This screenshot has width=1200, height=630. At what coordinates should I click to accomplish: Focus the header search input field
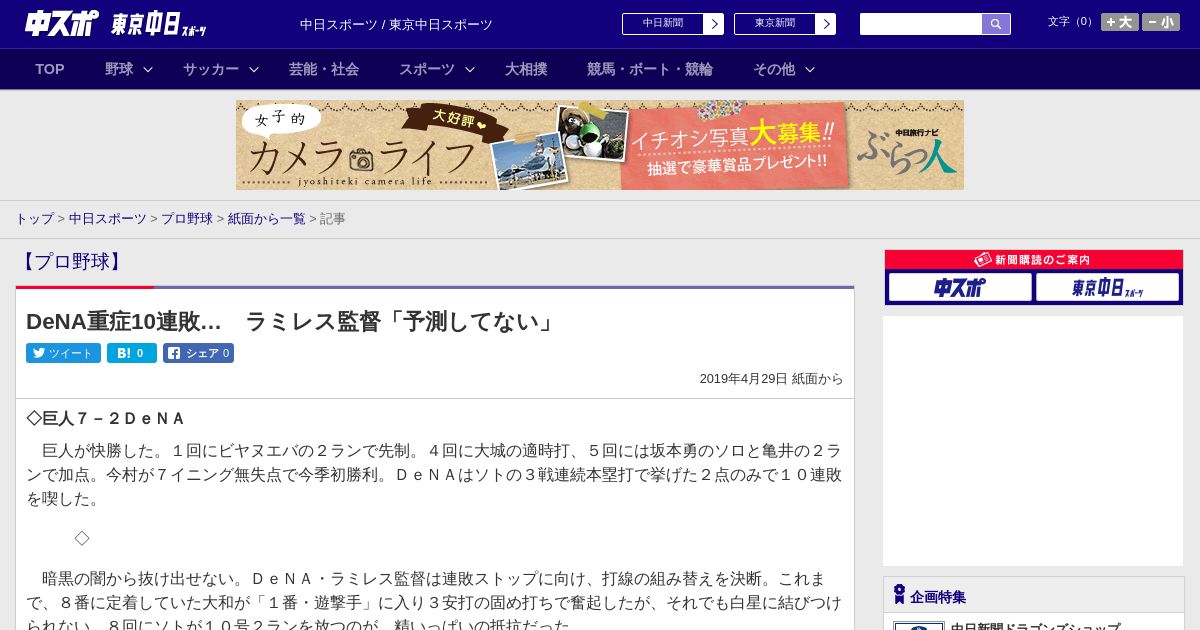tap(921, 24)
